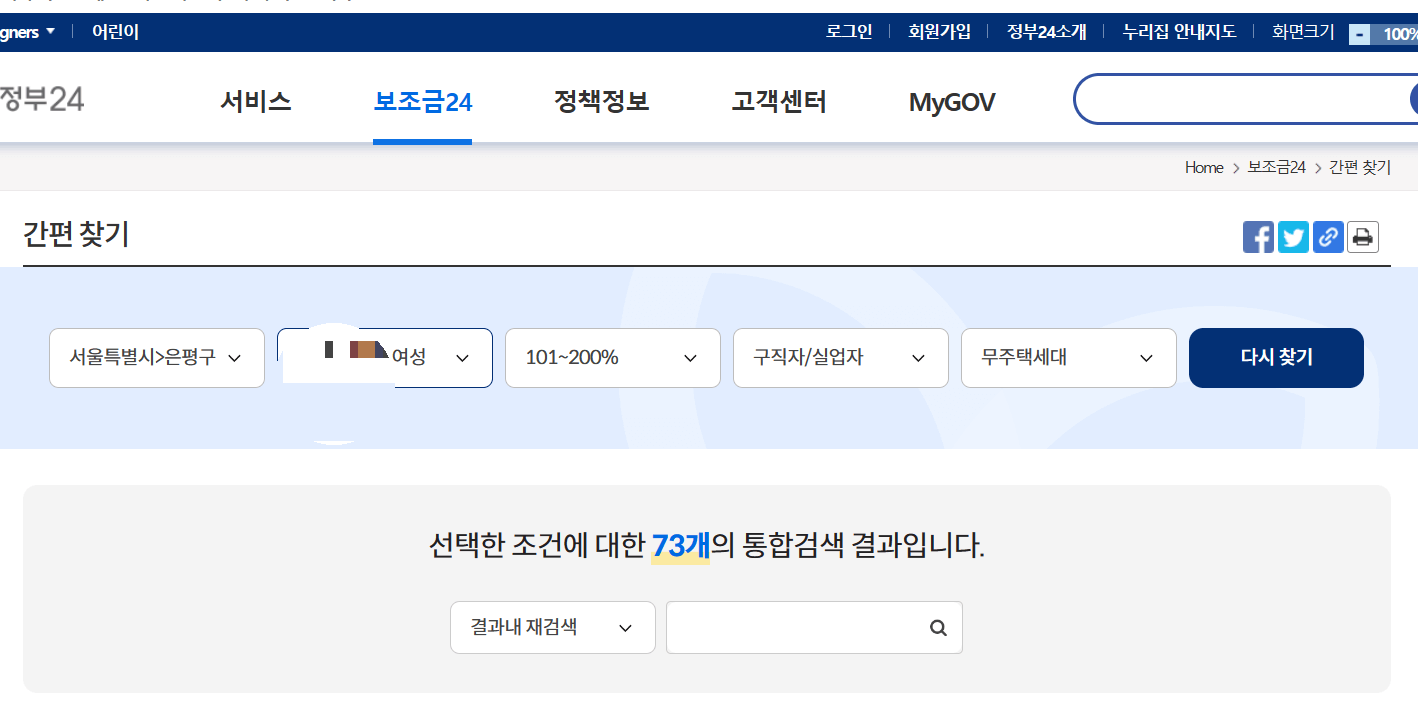The height and width of the screenshot is (716, 1418).
Task: Open the 회원가입 link
Action: point(939,31)
